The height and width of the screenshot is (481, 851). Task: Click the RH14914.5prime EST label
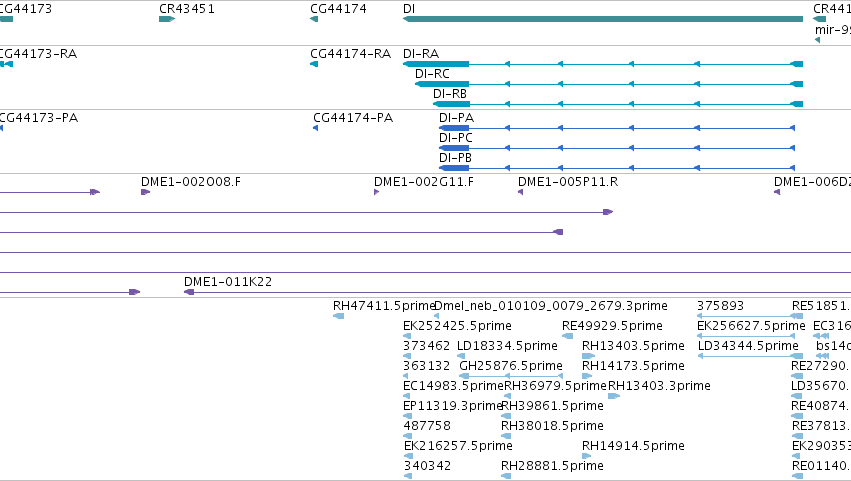(633, 446)
